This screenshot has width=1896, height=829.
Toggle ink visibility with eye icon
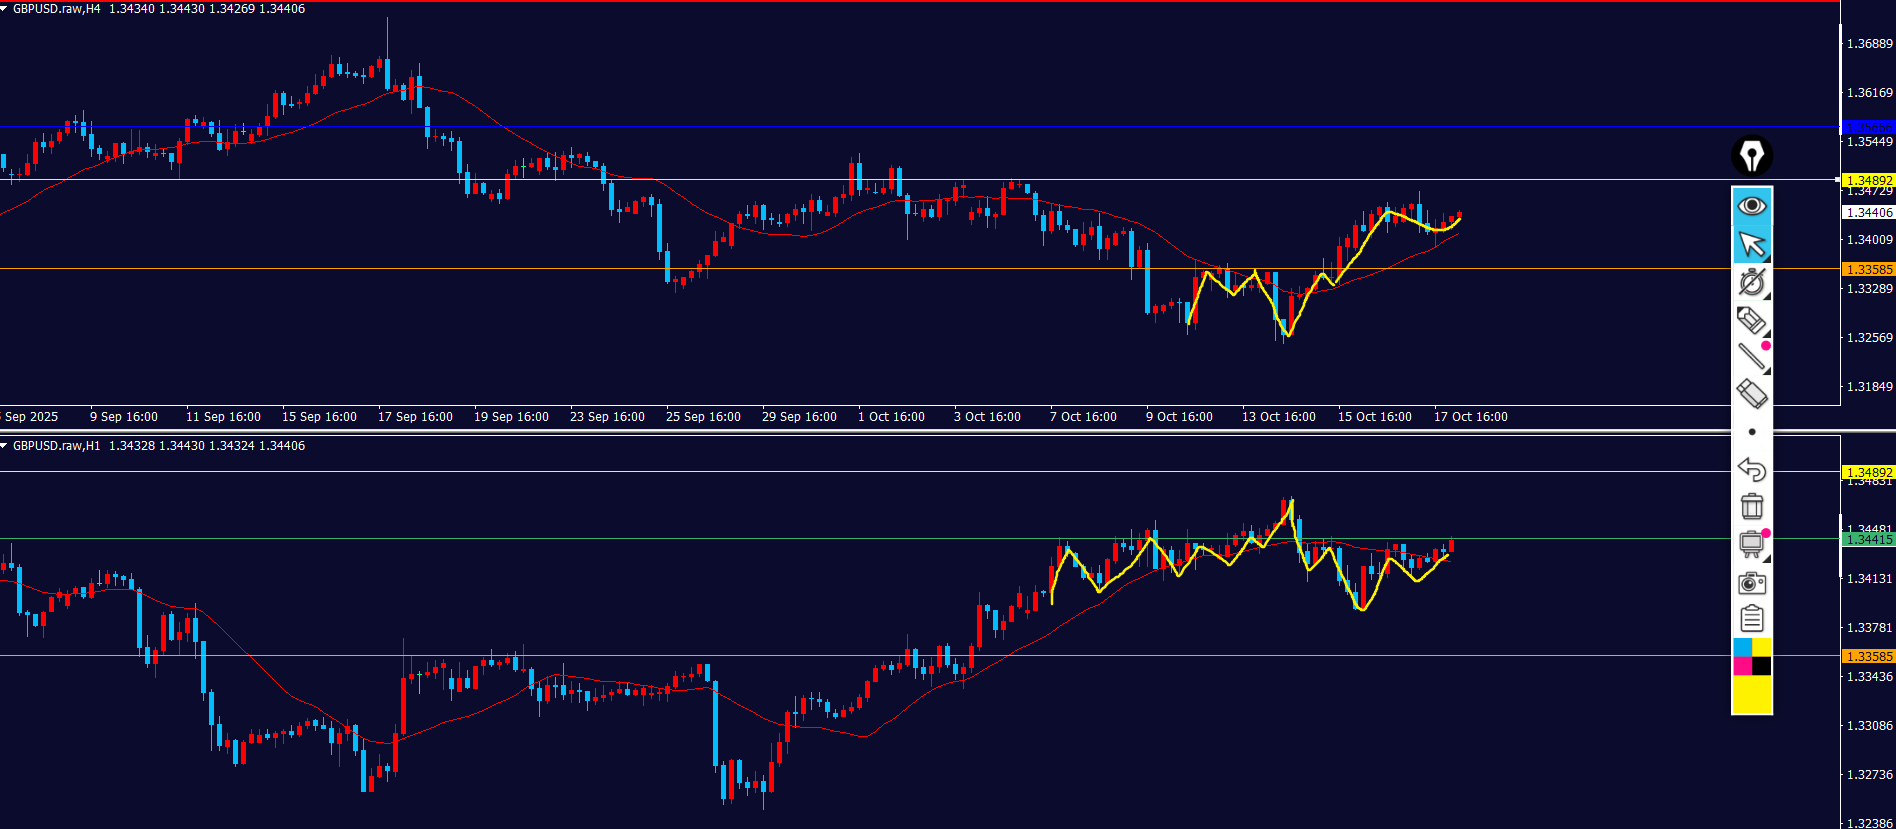click(x=1751, y=206)
